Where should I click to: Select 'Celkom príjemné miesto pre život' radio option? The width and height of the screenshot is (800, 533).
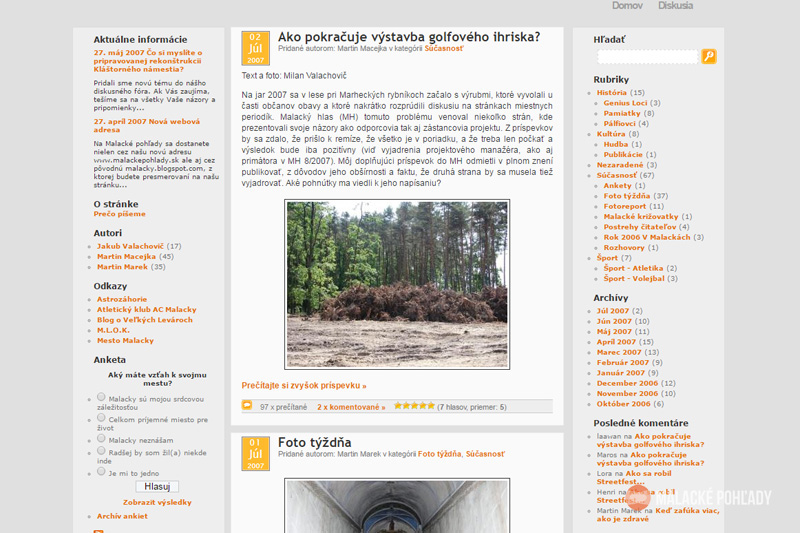tap(101, 418)
